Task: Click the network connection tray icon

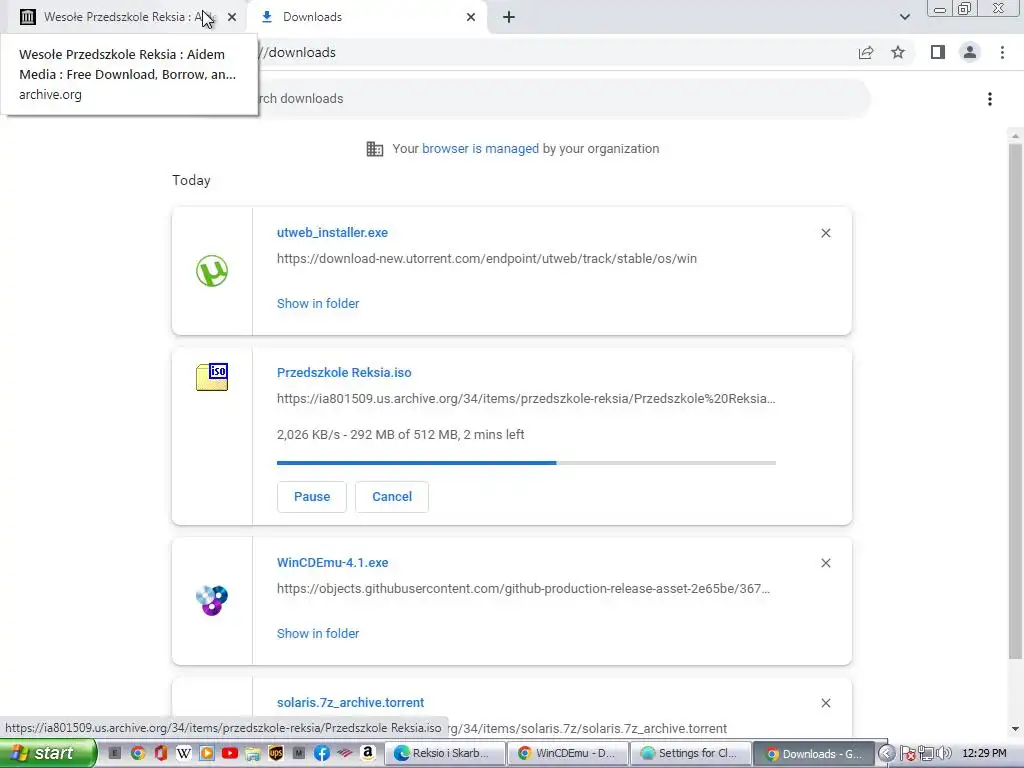Action: click(925, 754)
